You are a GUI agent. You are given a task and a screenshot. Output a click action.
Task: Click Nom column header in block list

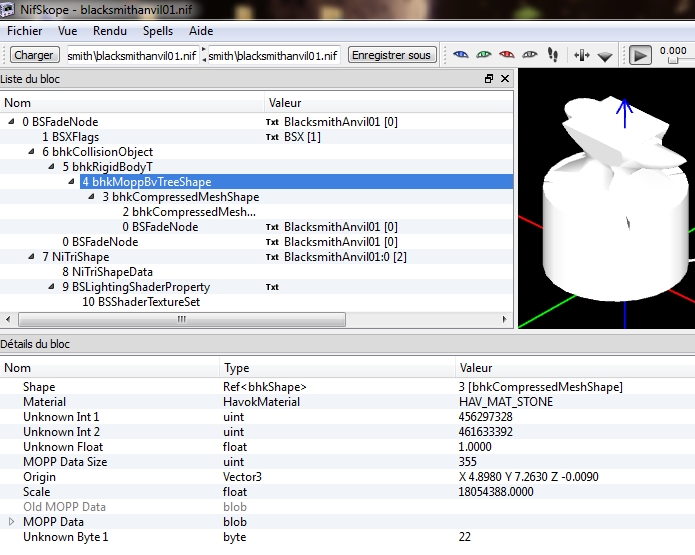click(132, 103)
